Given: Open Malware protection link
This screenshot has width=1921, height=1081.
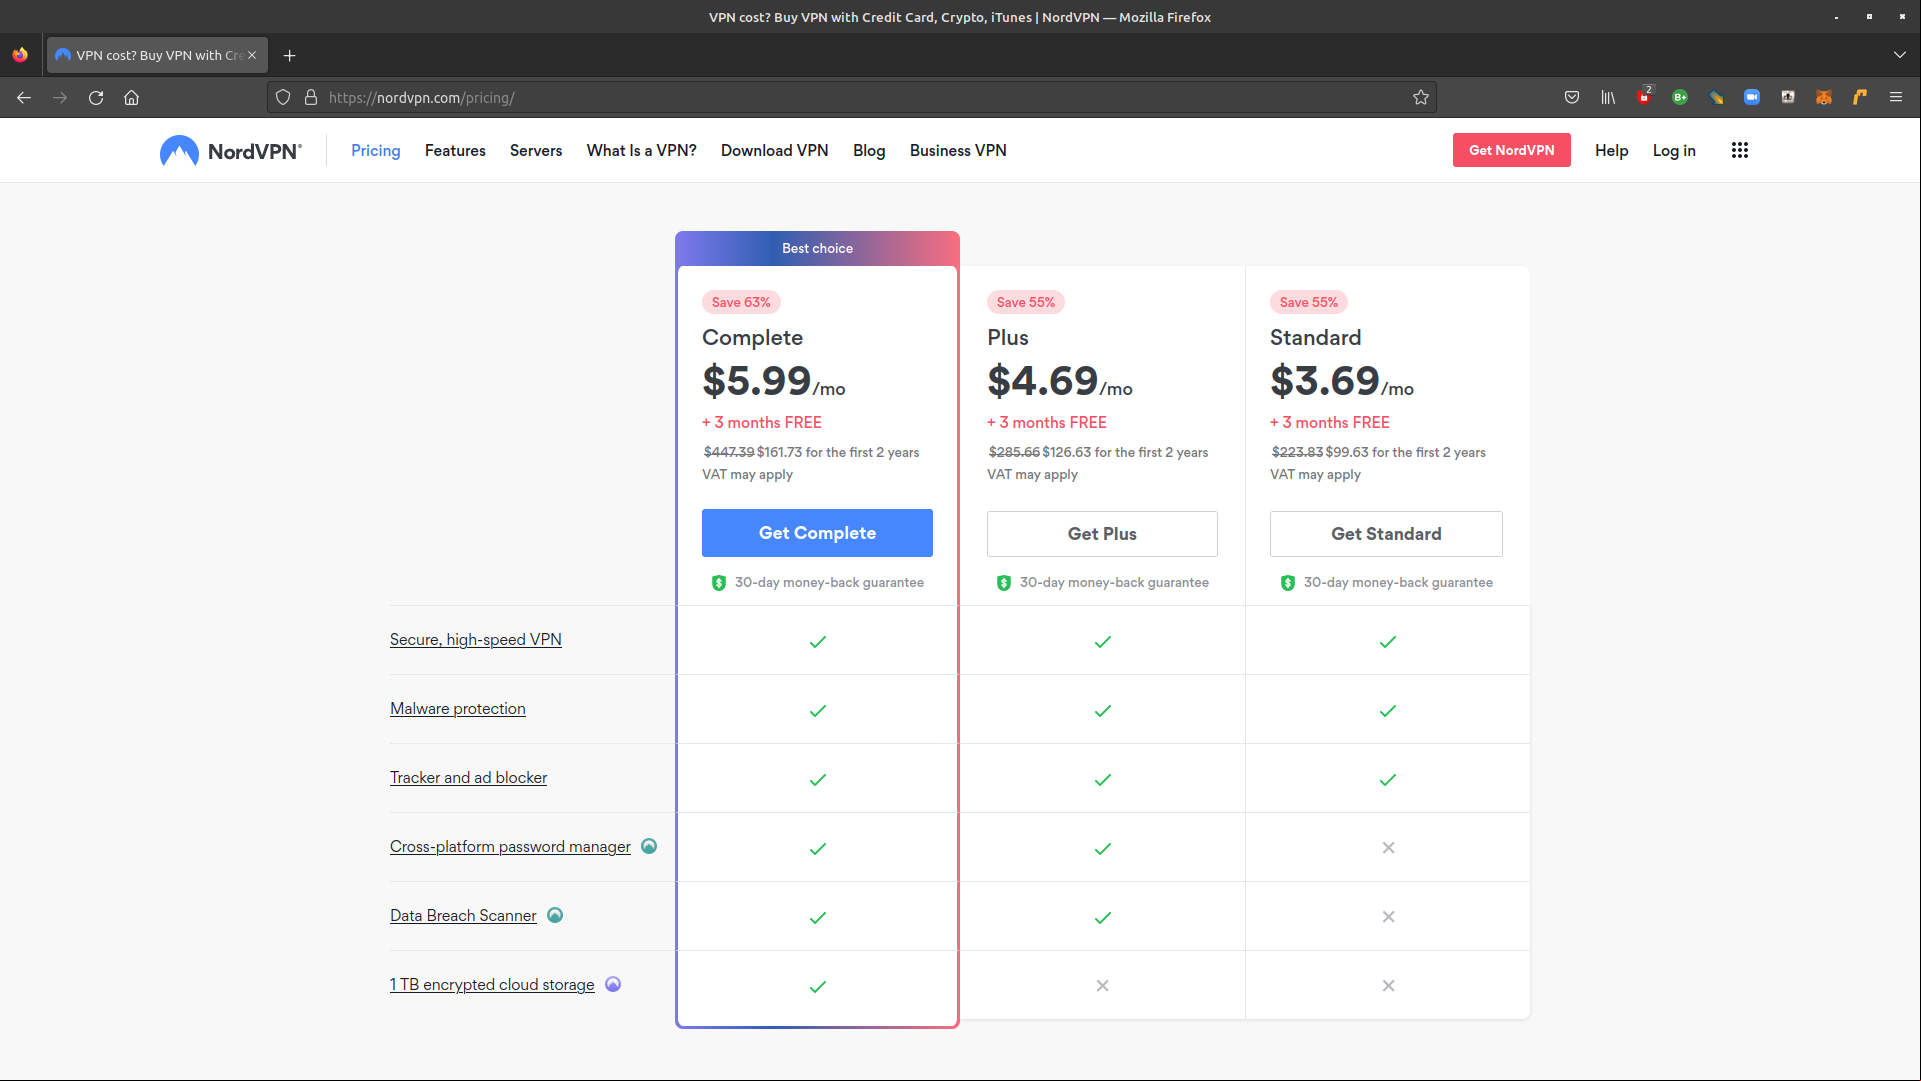Looking at the screenshot, I should (x=458, y=709).
